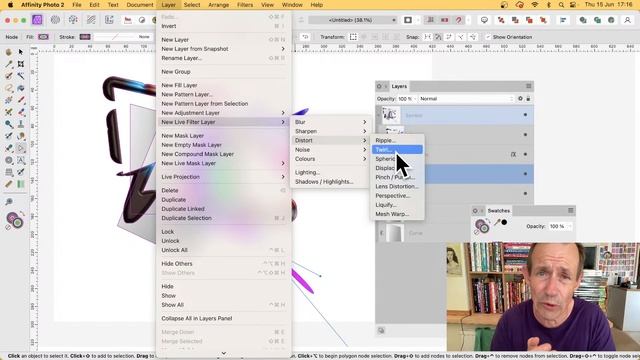Select the Freehand Selection lasso tool
640x360 pixels.
(9, 88)
